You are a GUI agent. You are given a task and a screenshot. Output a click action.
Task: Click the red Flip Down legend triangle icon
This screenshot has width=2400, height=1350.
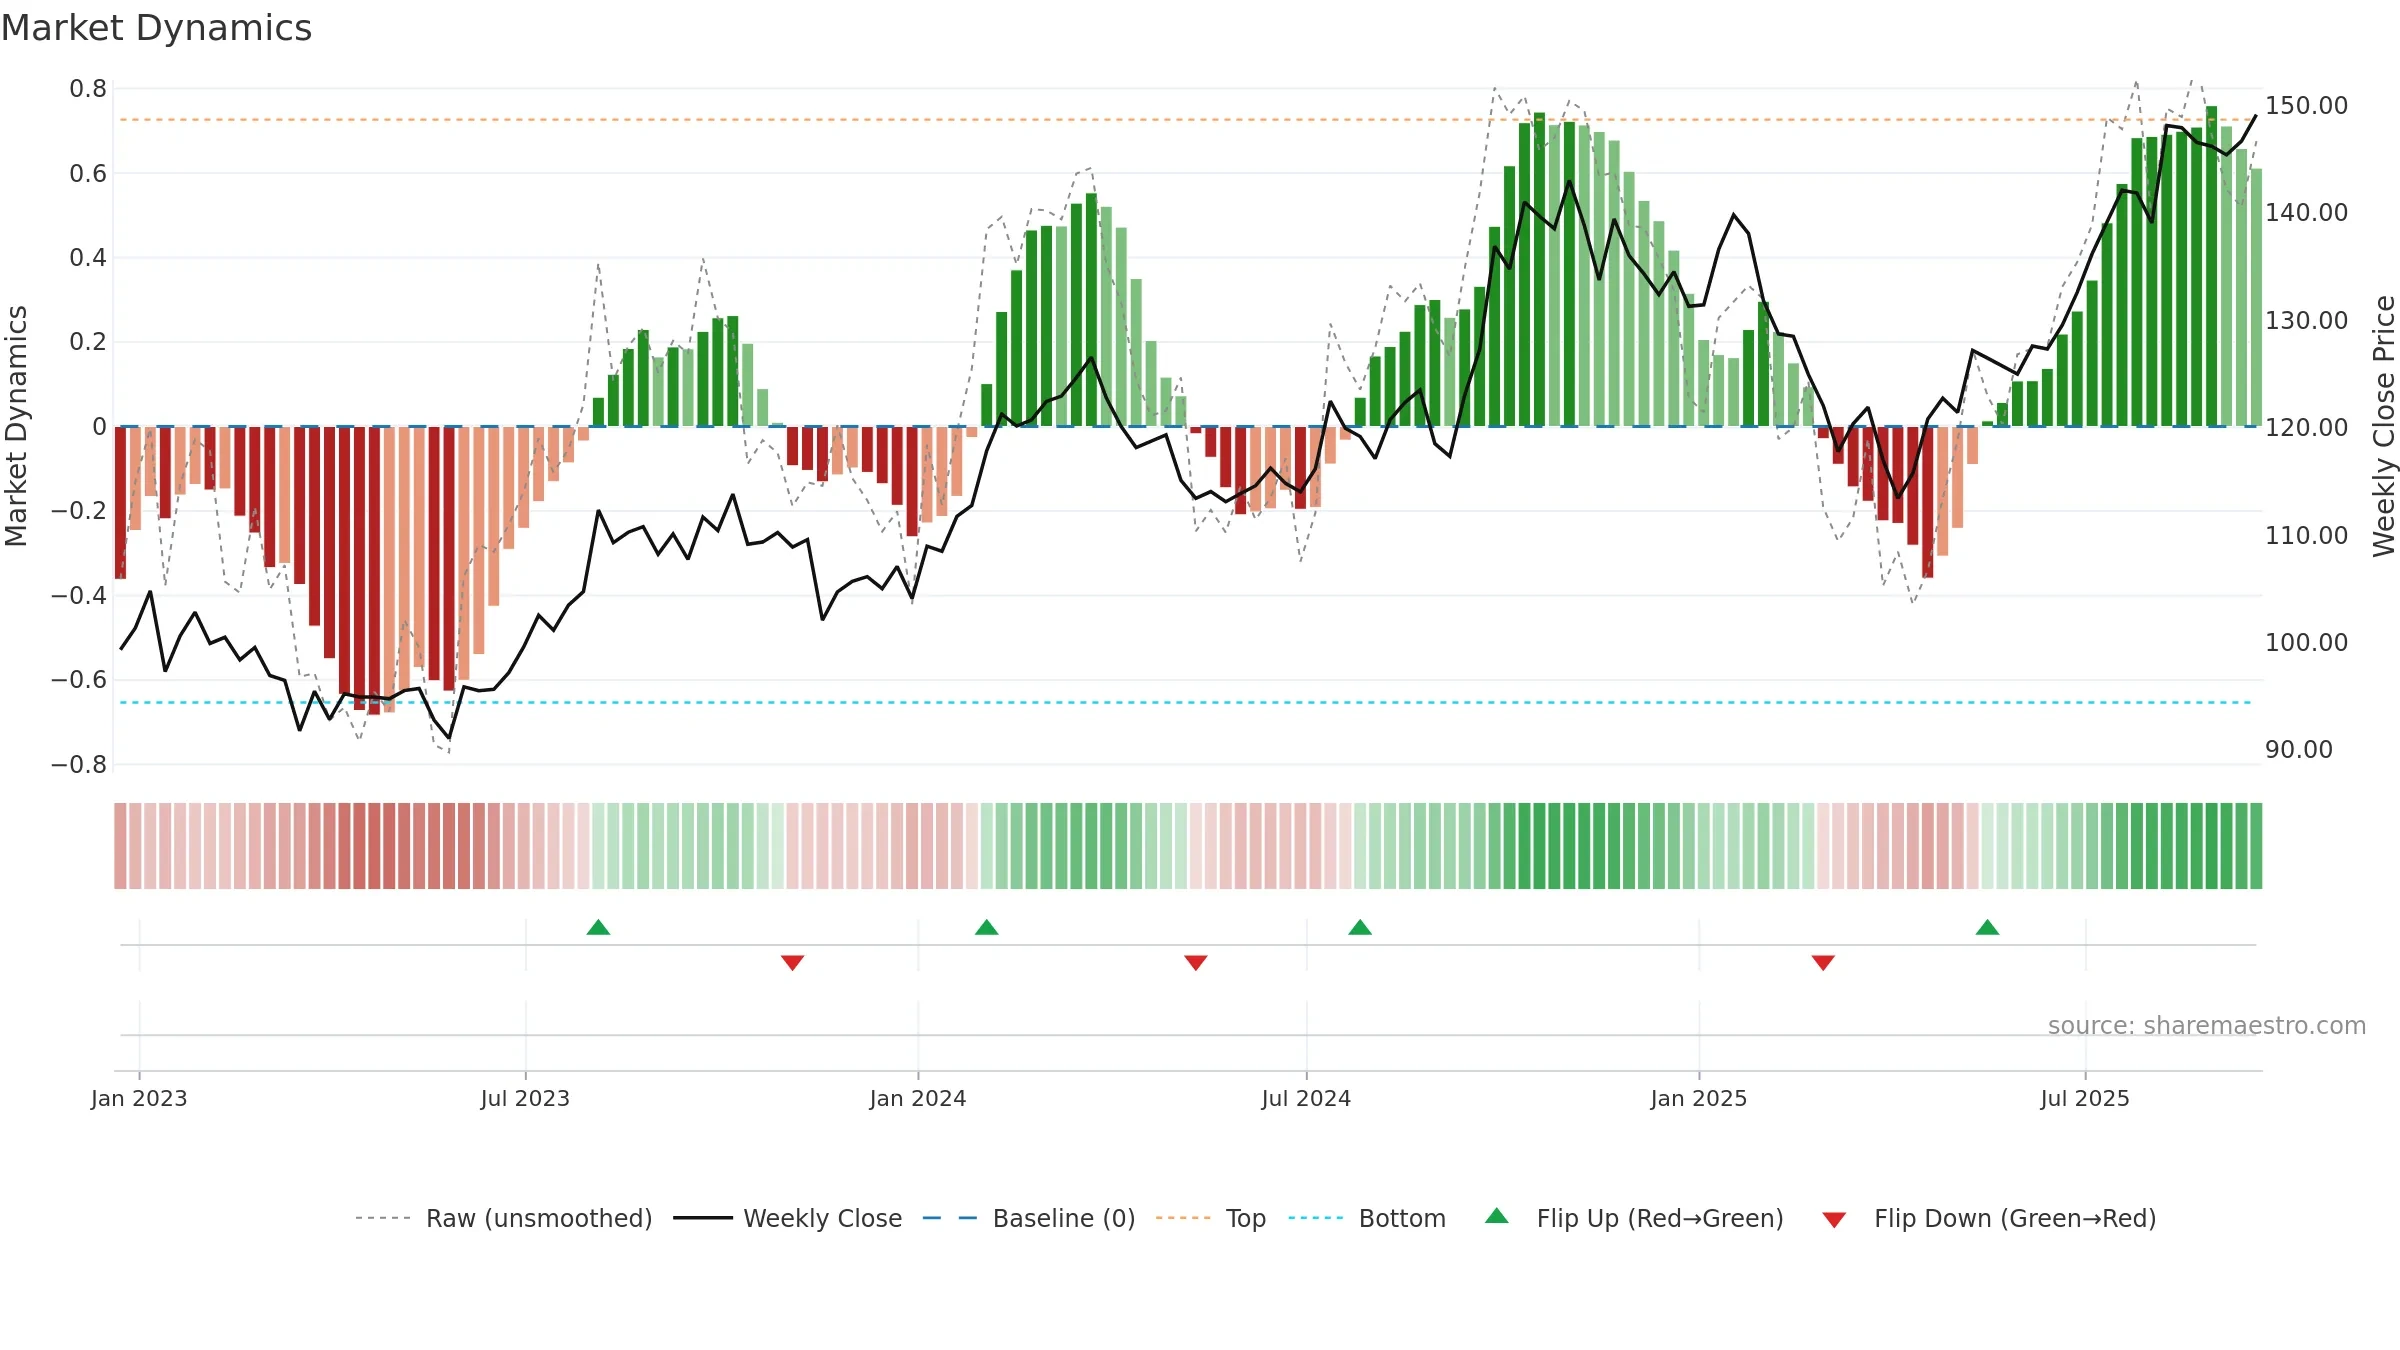click(1834, 1220)
